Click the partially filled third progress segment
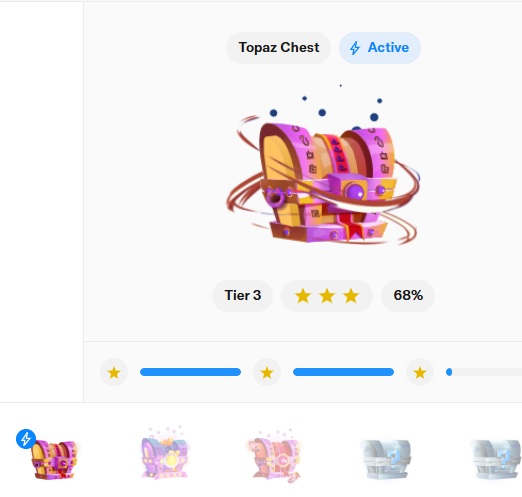 [x=484, y=372]
